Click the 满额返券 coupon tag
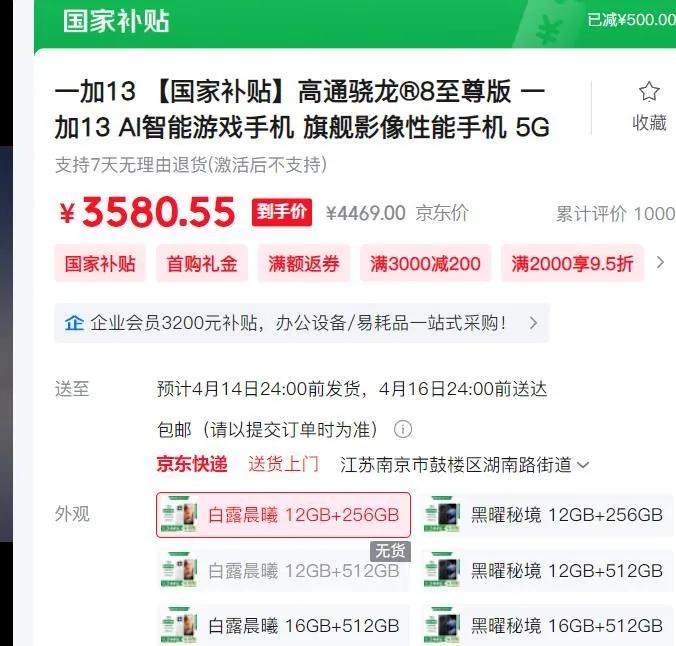The width and height of the screenshot is (676, 646). point(304,263)
